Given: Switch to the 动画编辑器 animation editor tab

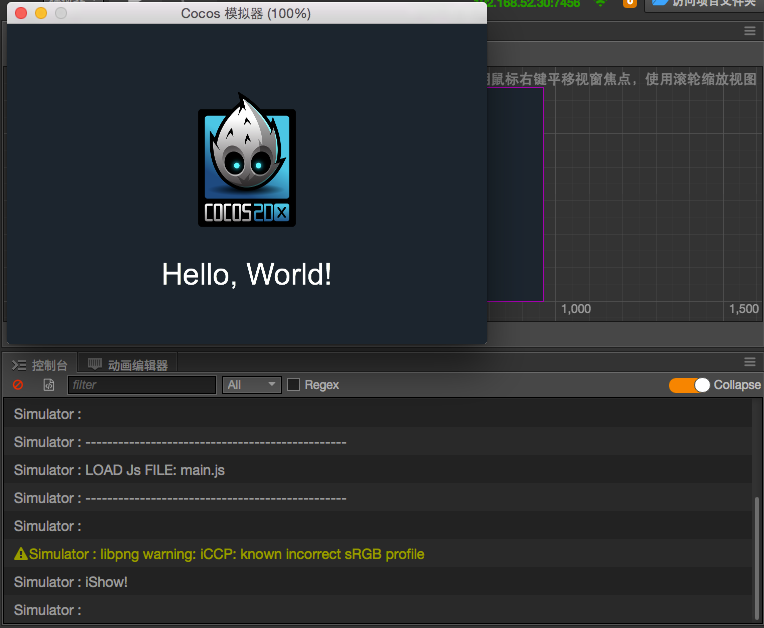Looking at the screenshot, I should (x=129, y=365).
